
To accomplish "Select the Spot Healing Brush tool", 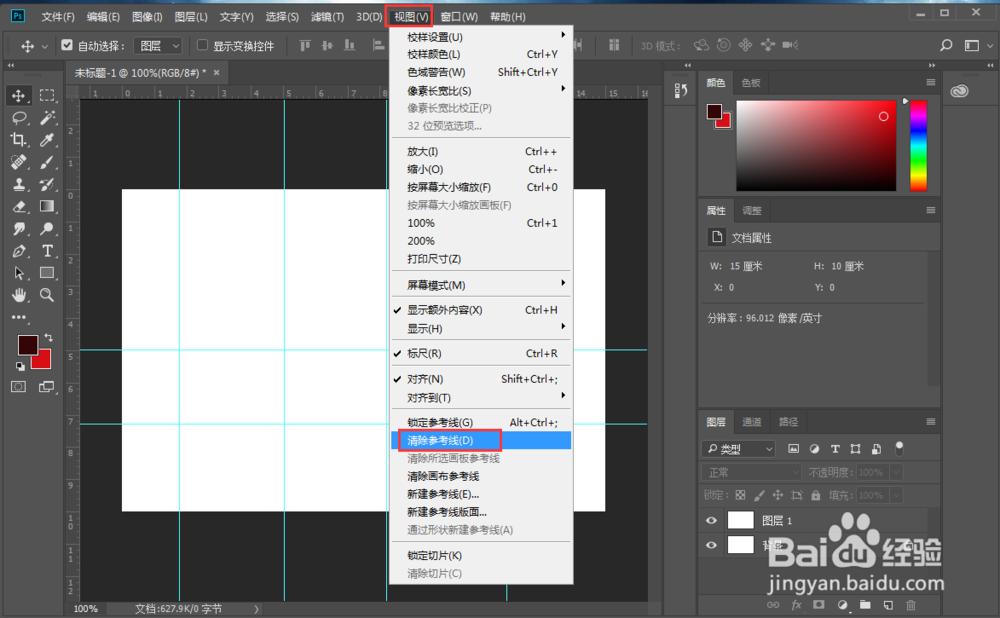I will 18,162.
